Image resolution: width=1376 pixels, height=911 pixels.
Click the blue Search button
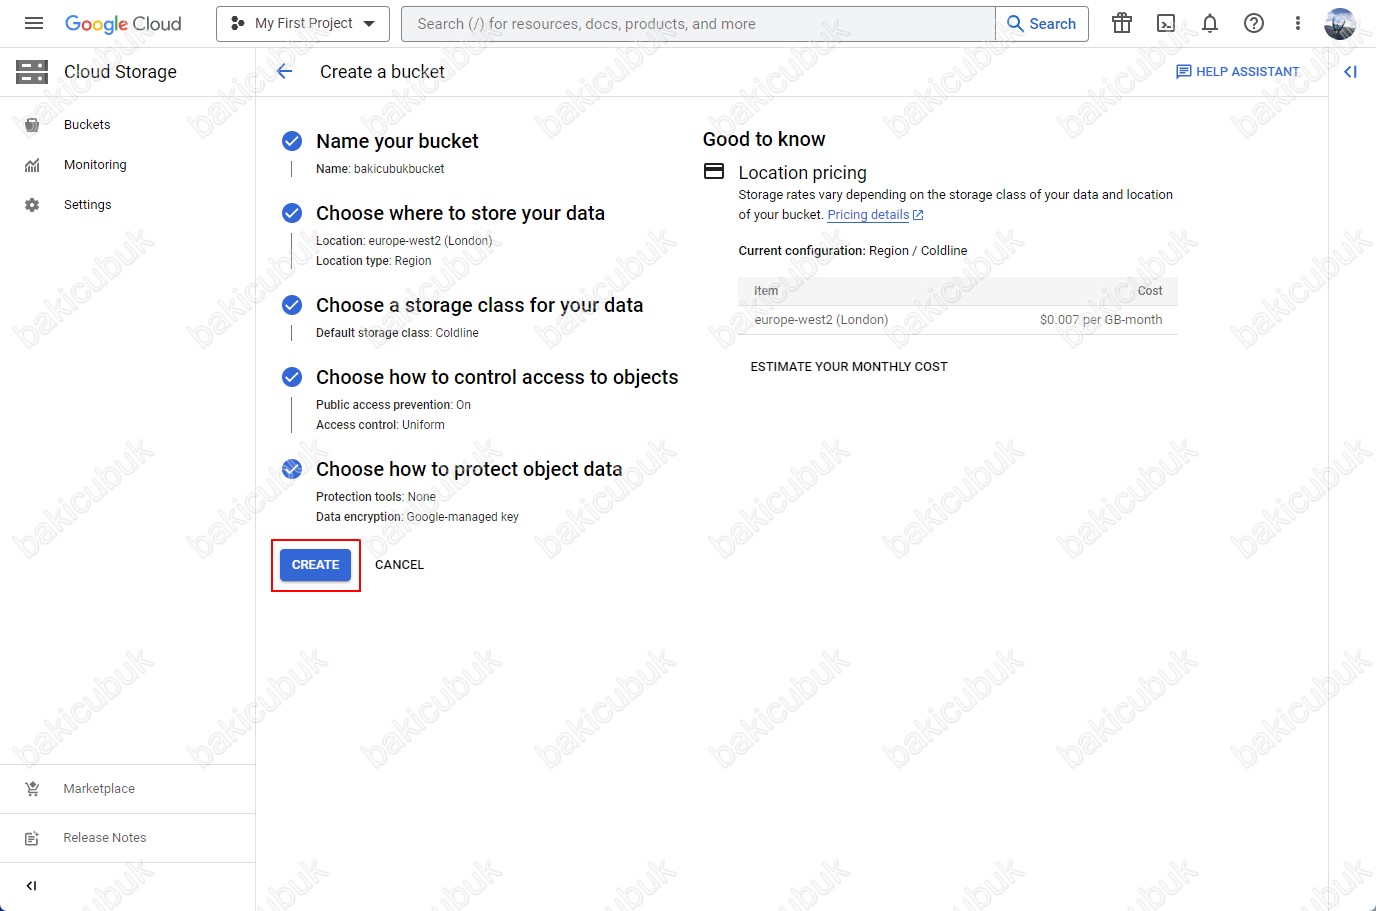click(x=1042, y=24)
